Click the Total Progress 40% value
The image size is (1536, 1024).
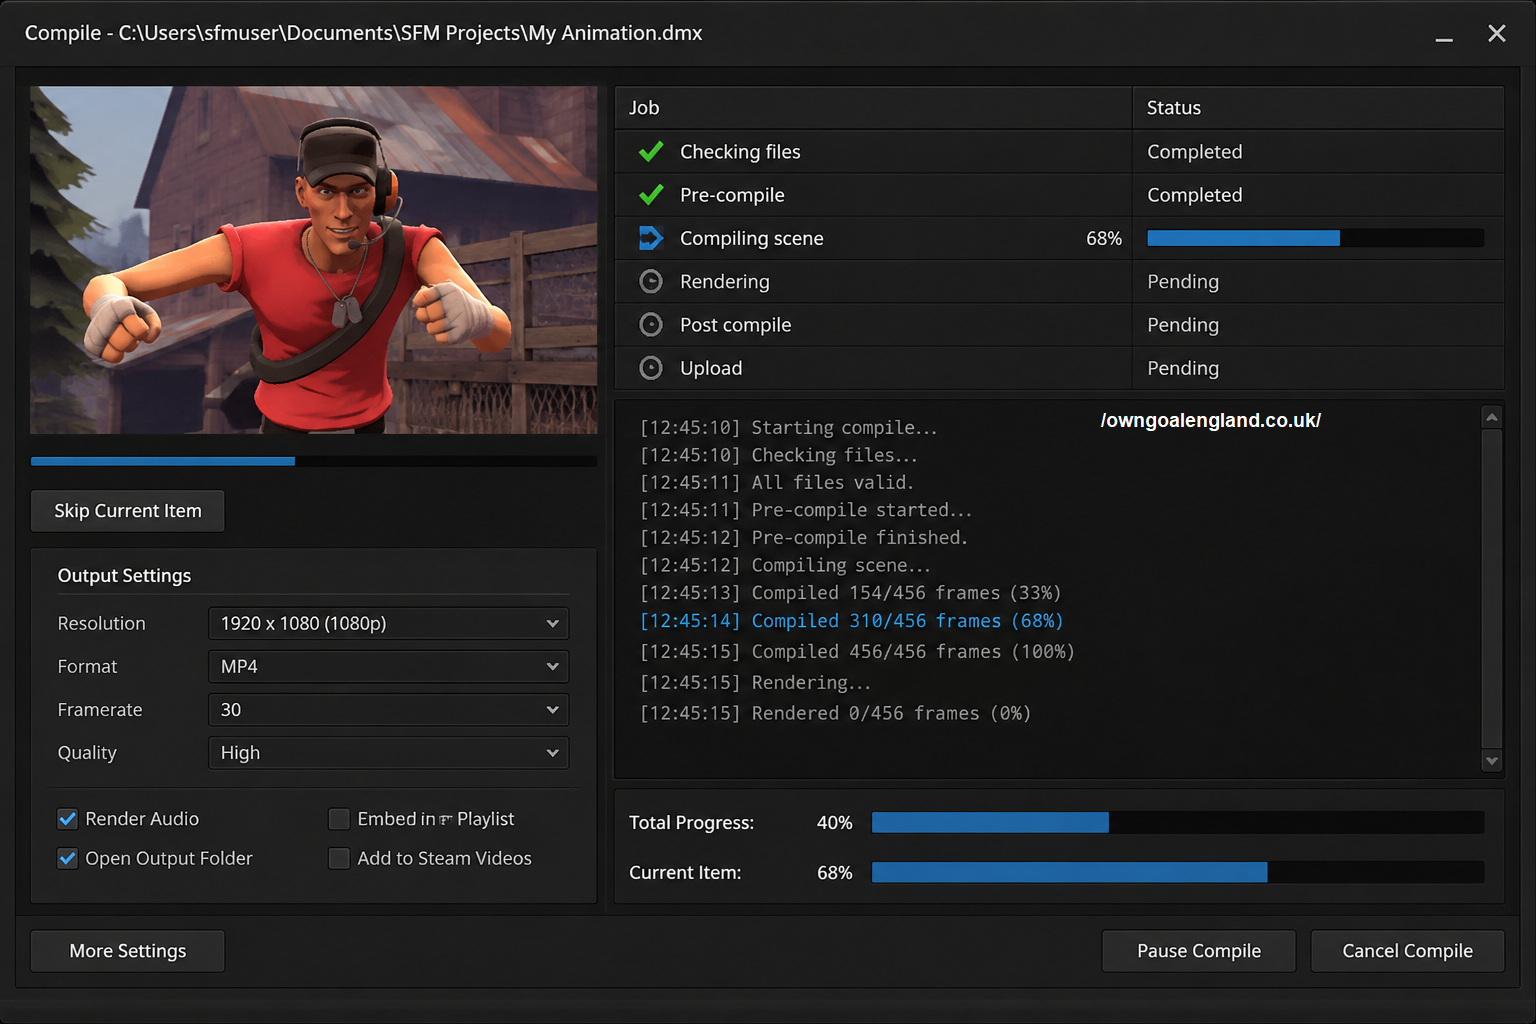coord(834,822)
